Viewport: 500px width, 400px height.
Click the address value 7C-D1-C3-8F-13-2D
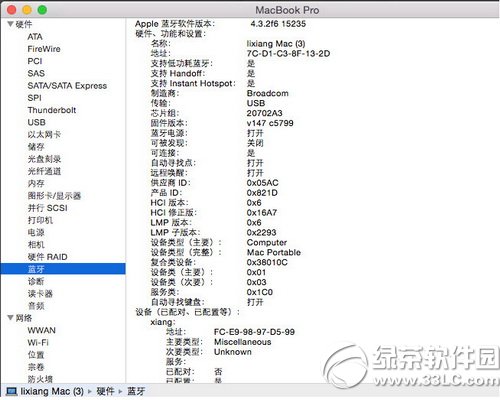(x=288, y=53)
